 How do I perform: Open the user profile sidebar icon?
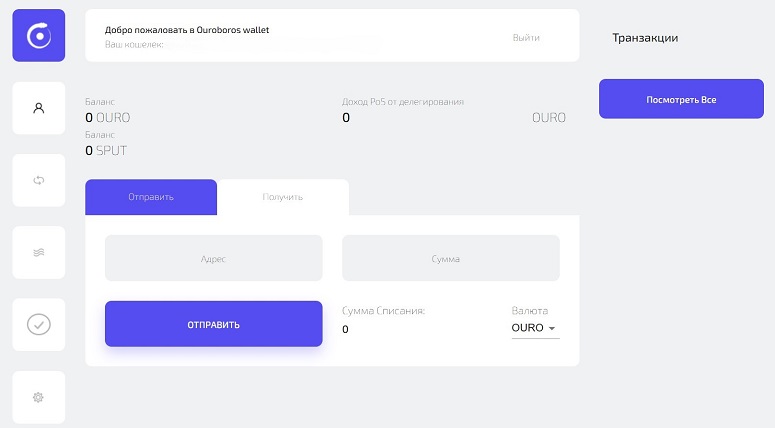coord(39,108)
